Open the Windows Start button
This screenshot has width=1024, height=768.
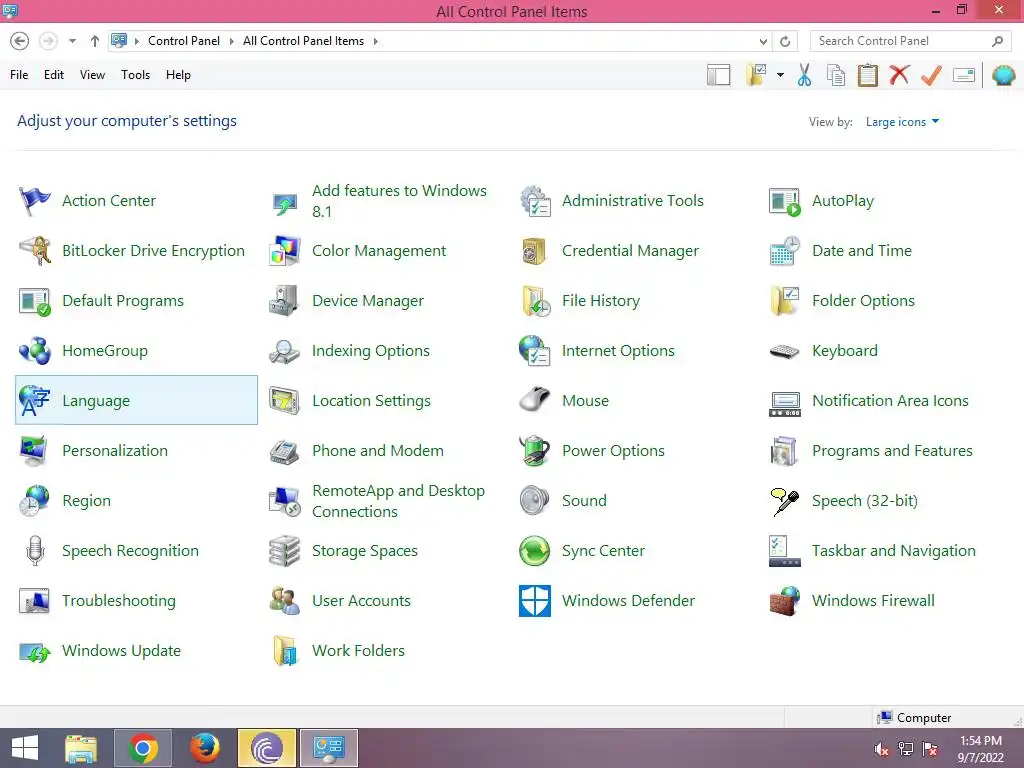pos(25,748)
